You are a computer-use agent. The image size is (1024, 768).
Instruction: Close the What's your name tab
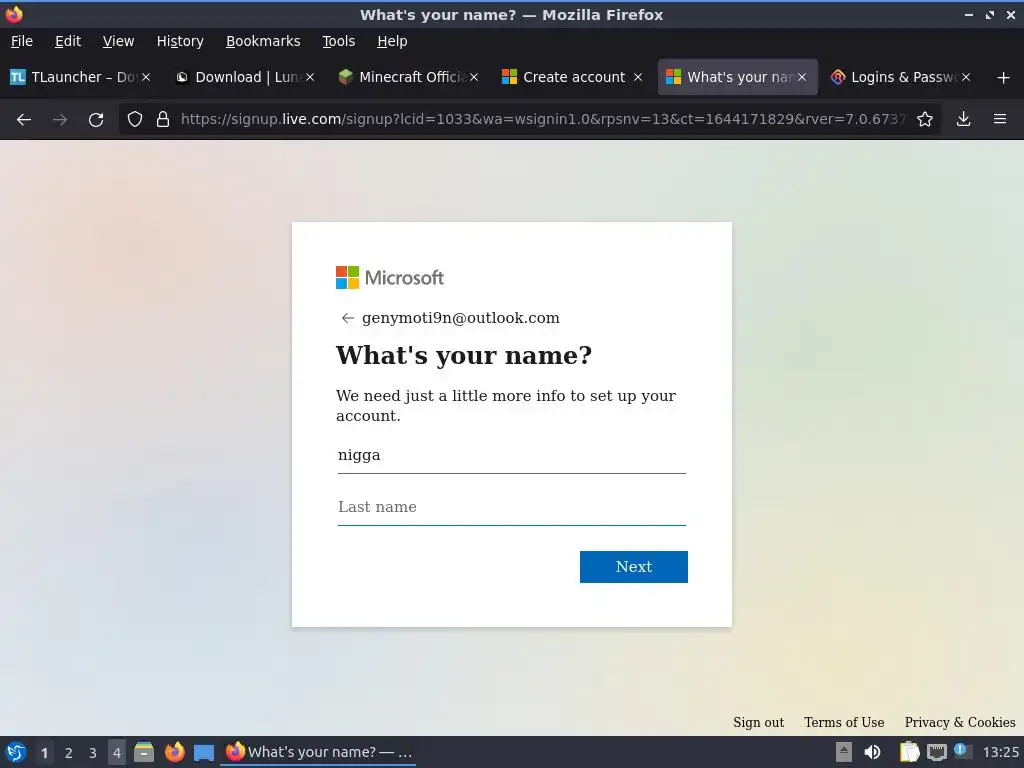point(802,77)
